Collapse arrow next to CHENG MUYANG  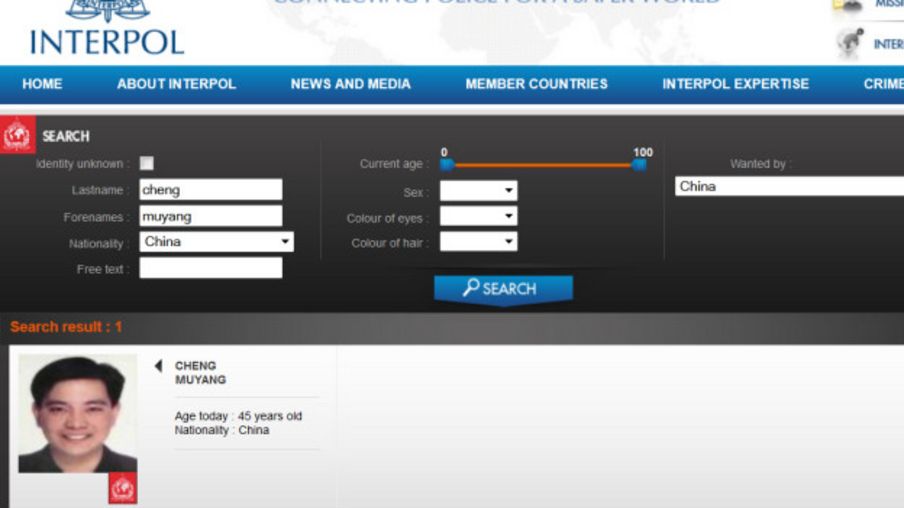(x=159, y=366)
